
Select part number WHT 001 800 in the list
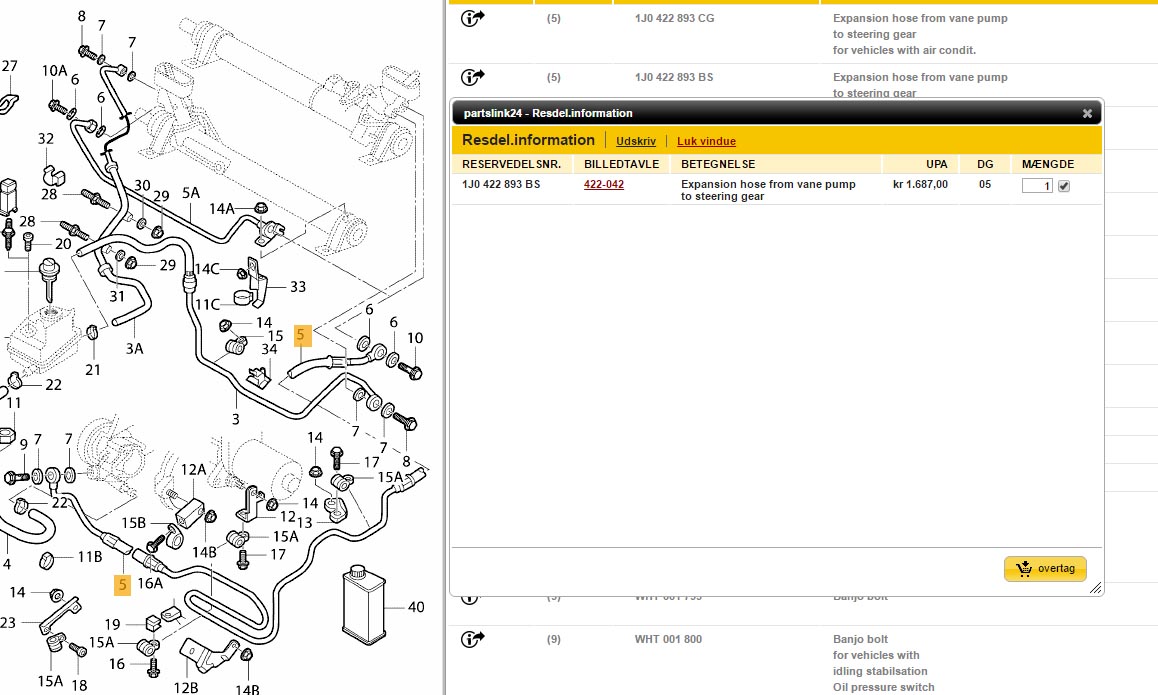(x=668, y=639)
